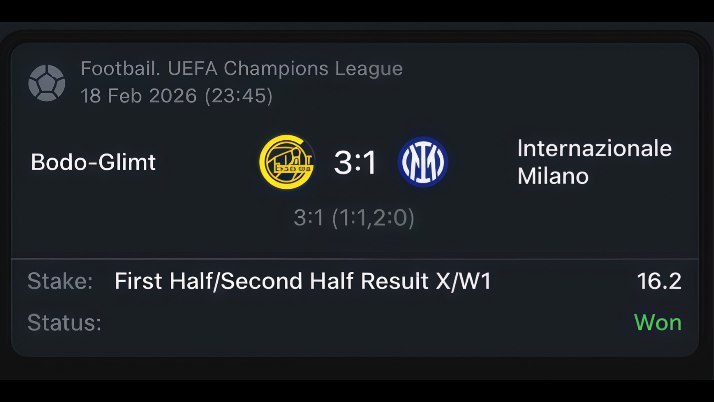Click the football sport icon
Viewport: 714px width, 402px height.
click(46, 82)
